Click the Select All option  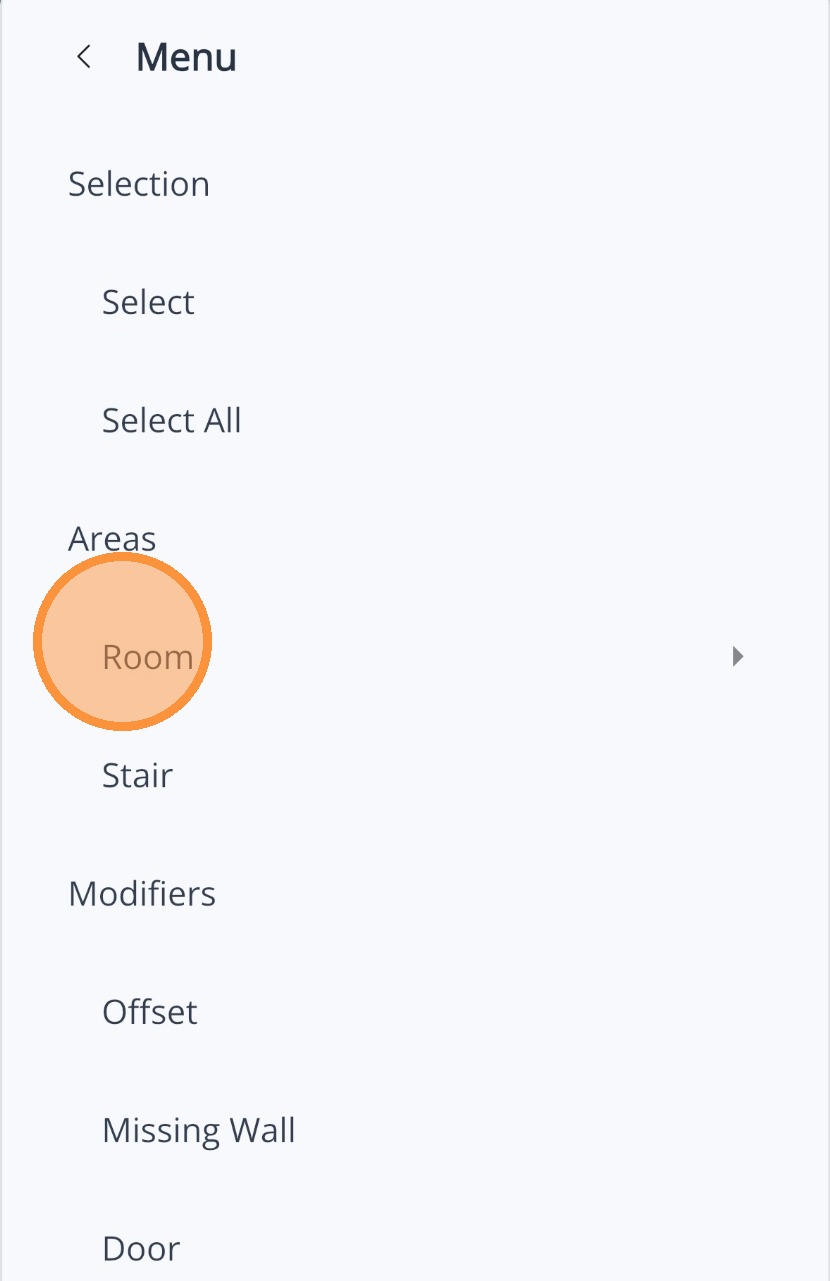click(x=172, y=420)
